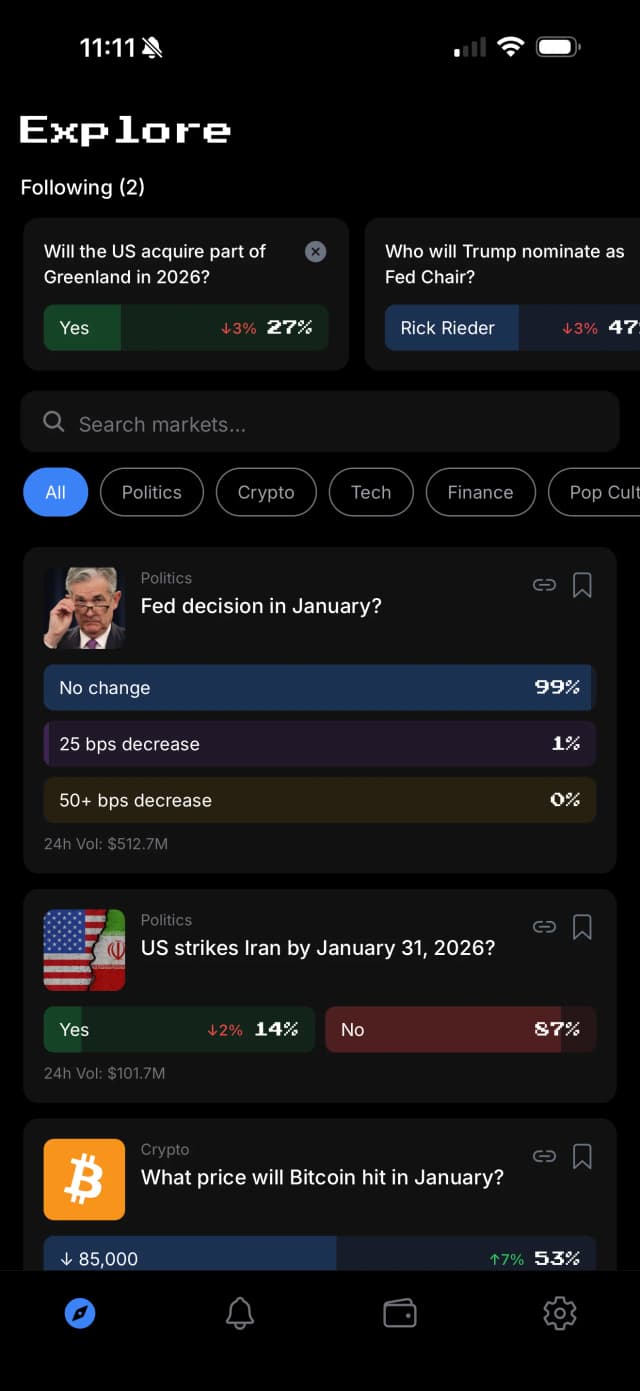This screenshot has width=640, height=1391.
Task: Toggle bookmark on the Iran strikes market
Action: point(583,927)
